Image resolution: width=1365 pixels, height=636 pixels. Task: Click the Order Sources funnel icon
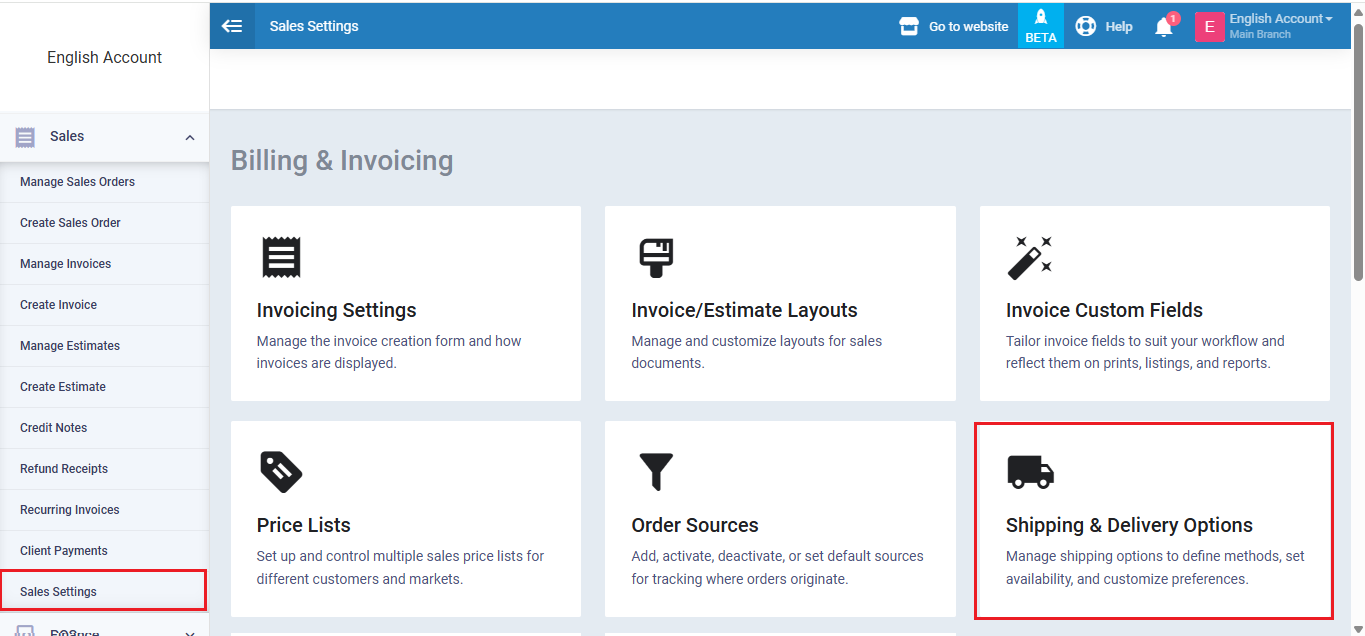pos(656,471)
